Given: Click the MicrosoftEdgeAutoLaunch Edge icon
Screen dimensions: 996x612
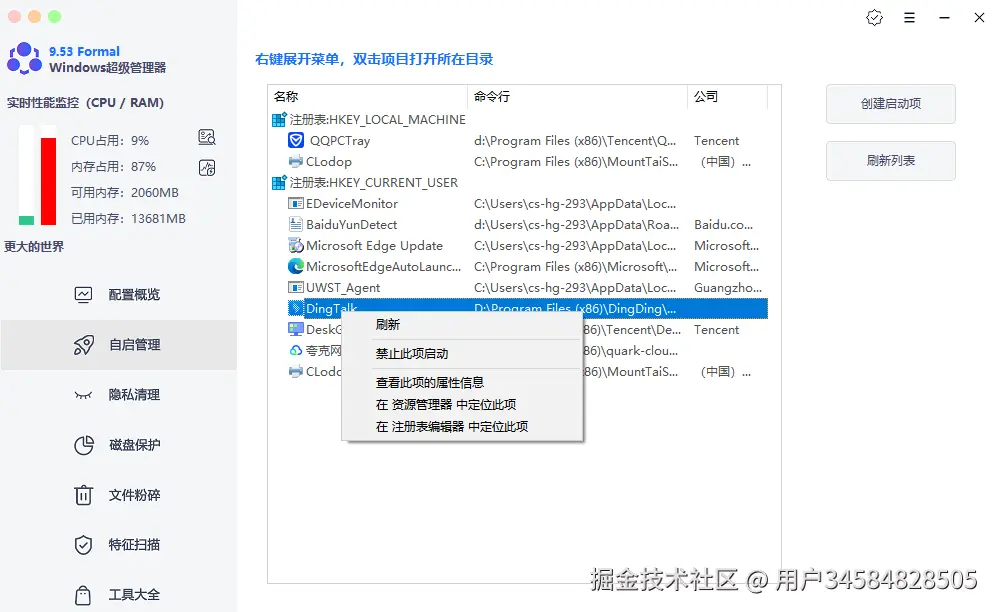Looking at the screenshot, I should tap(296, 266).
